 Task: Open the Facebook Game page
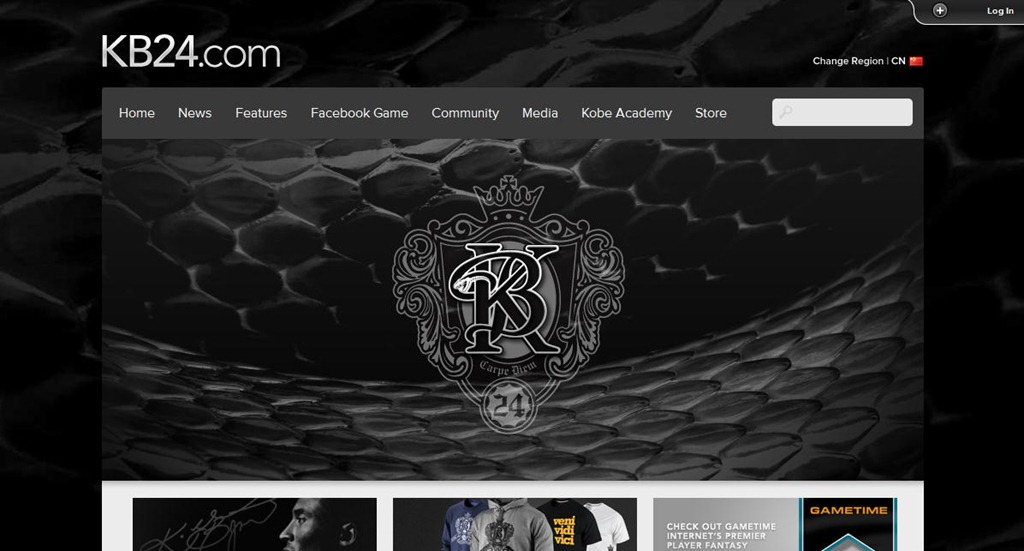(x=359, y=113)
